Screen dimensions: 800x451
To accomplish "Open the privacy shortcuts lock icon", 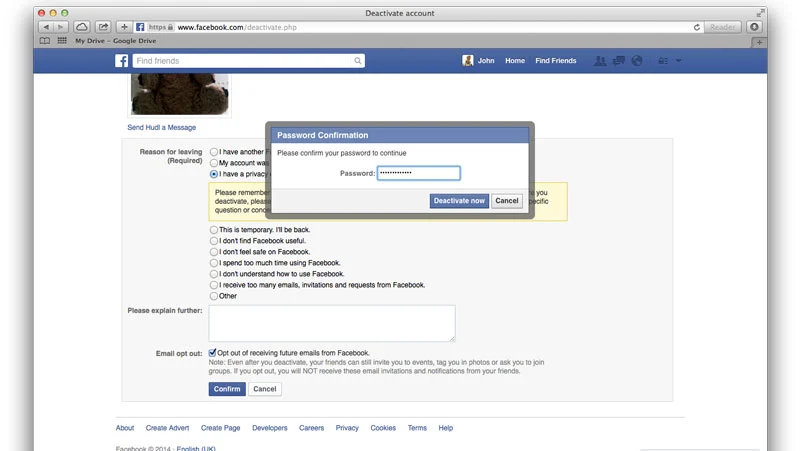I will (662, 61).
